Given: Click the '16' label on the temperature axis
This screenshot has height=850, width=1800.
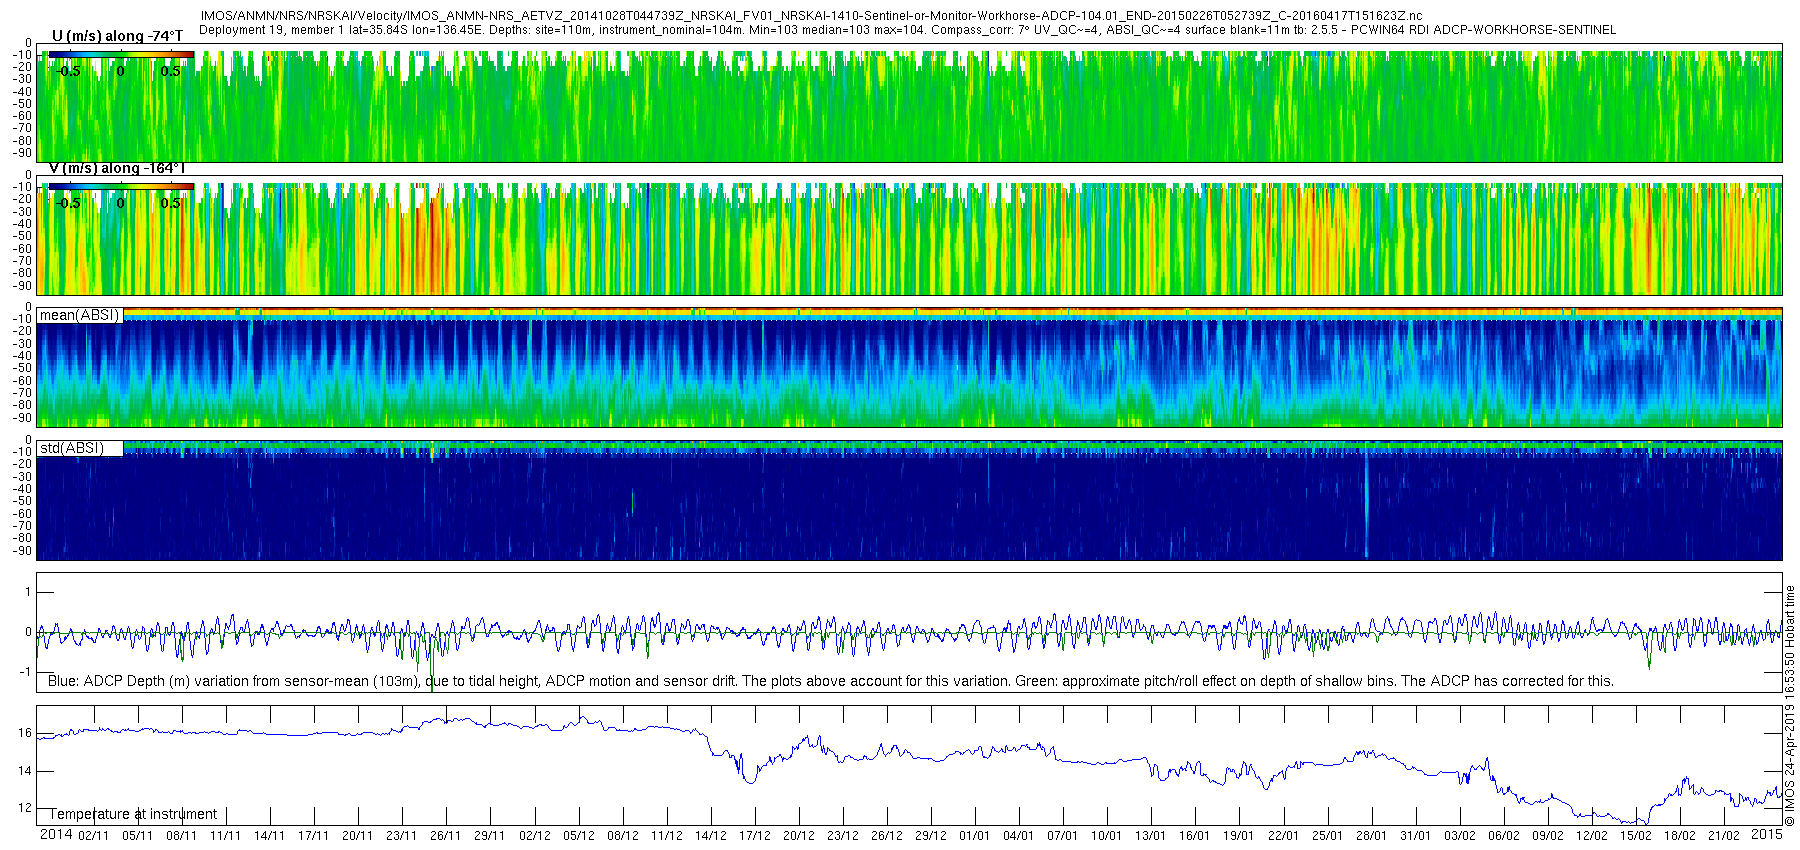Looking at the screenshot, I should pyautogui.click(x=25, y=733).
